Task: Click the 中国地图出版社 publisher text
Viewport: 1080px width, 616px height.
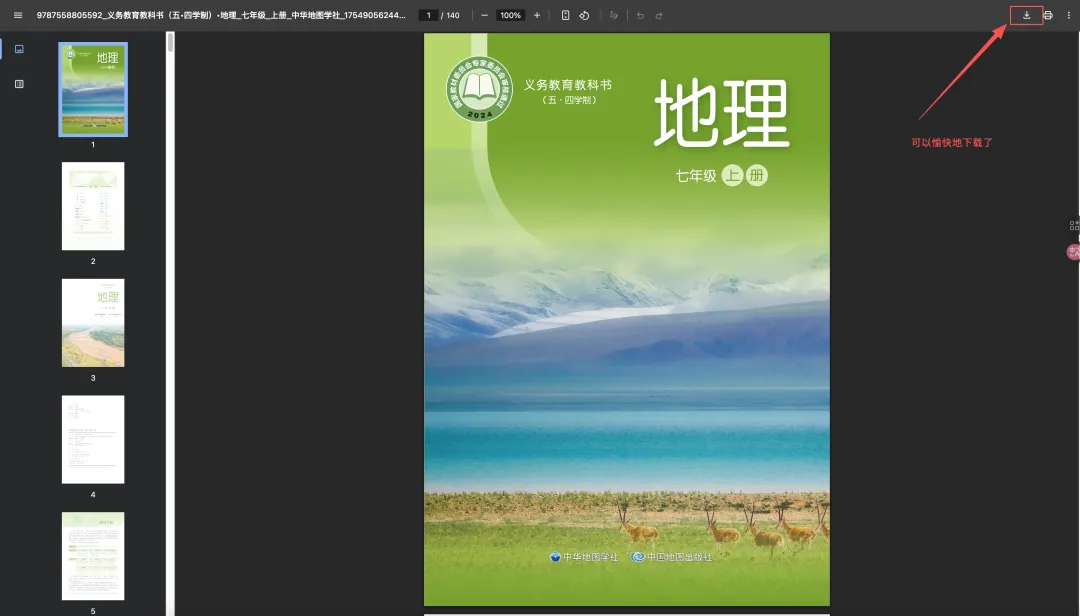Action: 679,557
